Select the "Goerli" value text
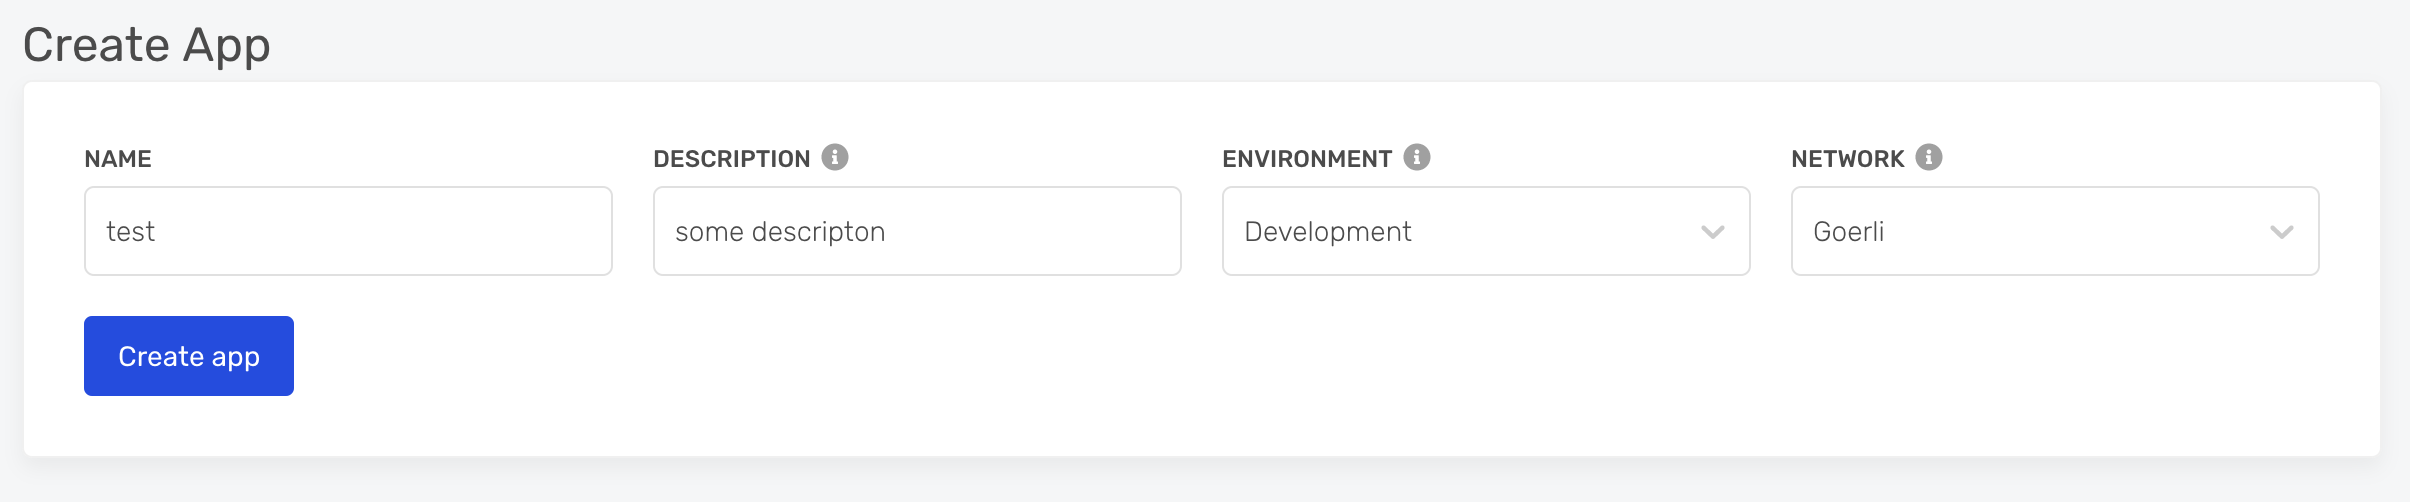The width and height of the screenshot is (2410, 502). point(1848,232)
